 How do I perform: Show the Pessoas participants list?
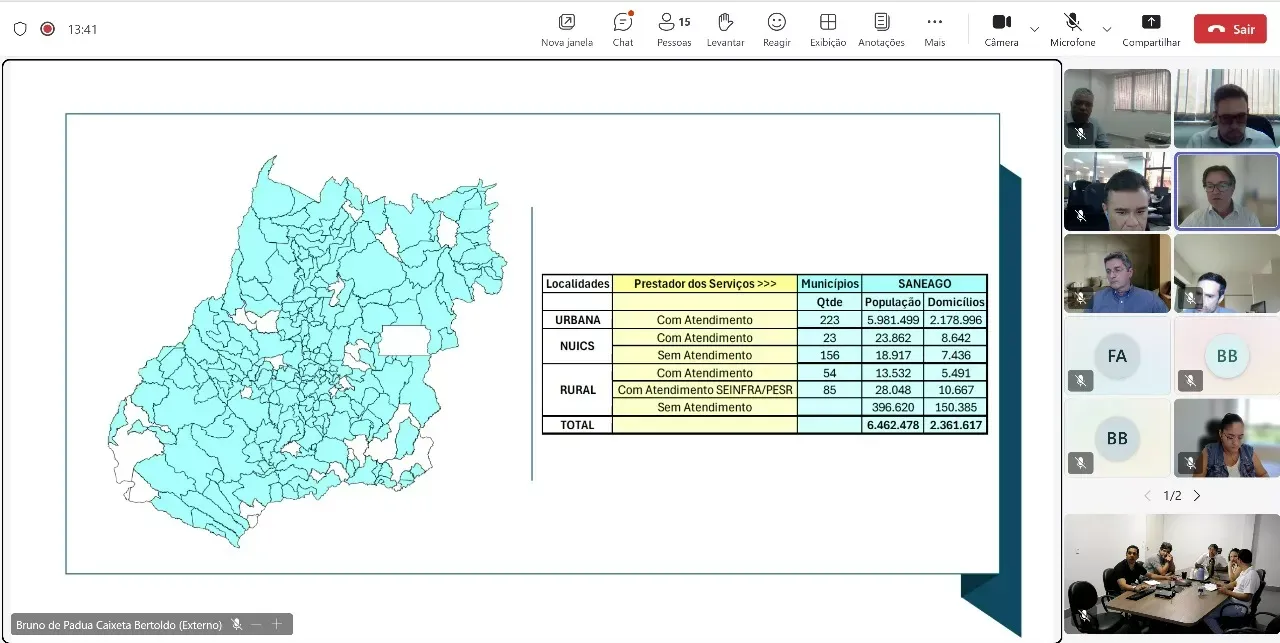click(x=674, y=29)
